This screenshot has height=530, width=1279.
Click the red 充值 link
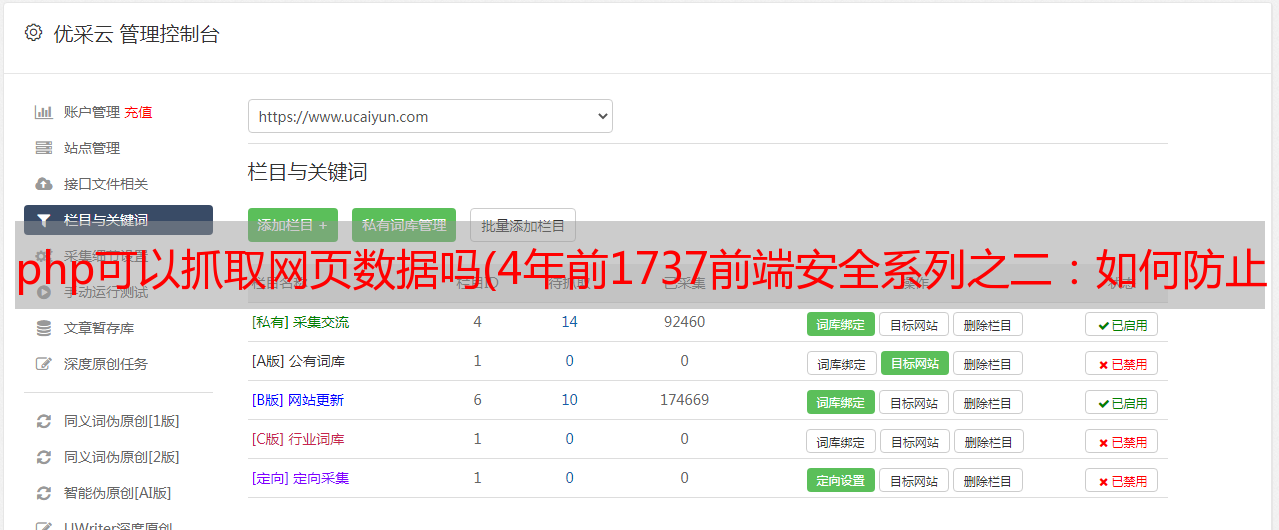pyautogui.click(x=139, y=112)
